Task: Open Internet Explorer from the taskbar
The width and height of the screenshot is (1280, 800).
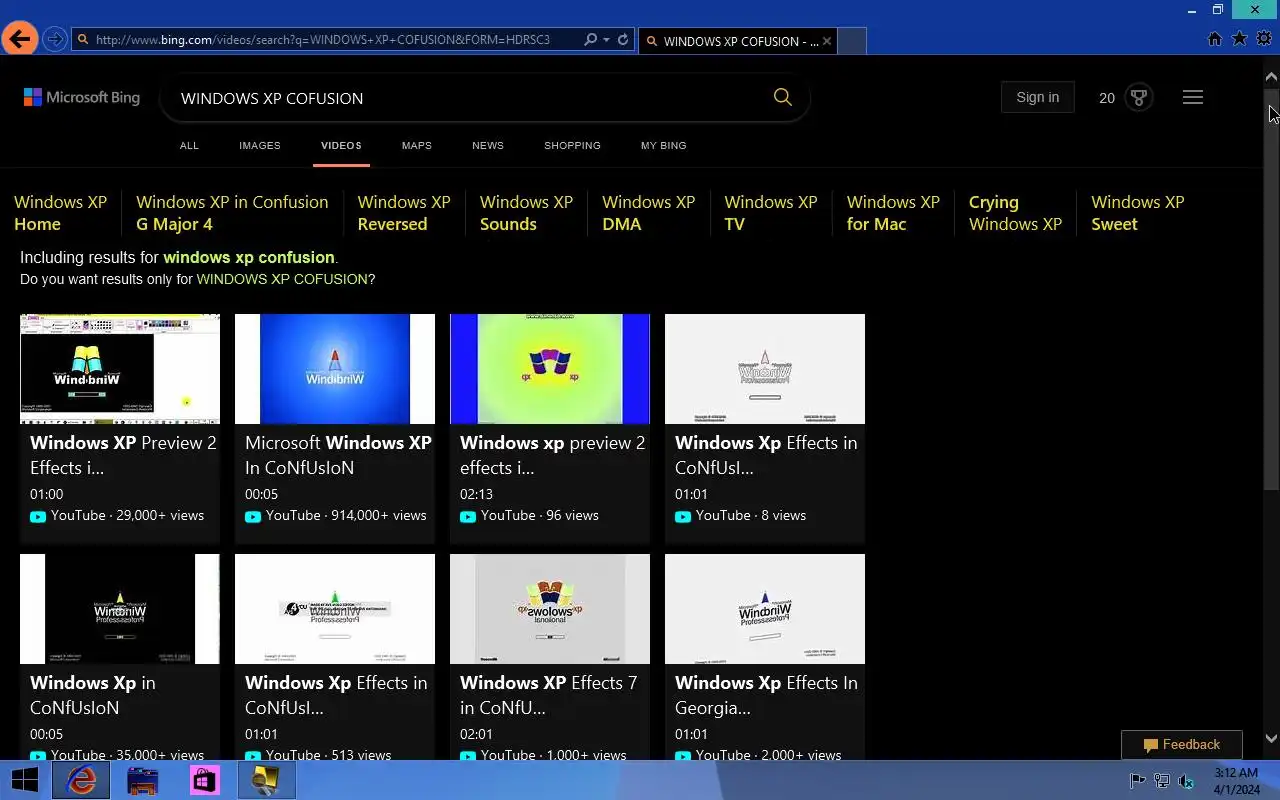Action: 81,780
